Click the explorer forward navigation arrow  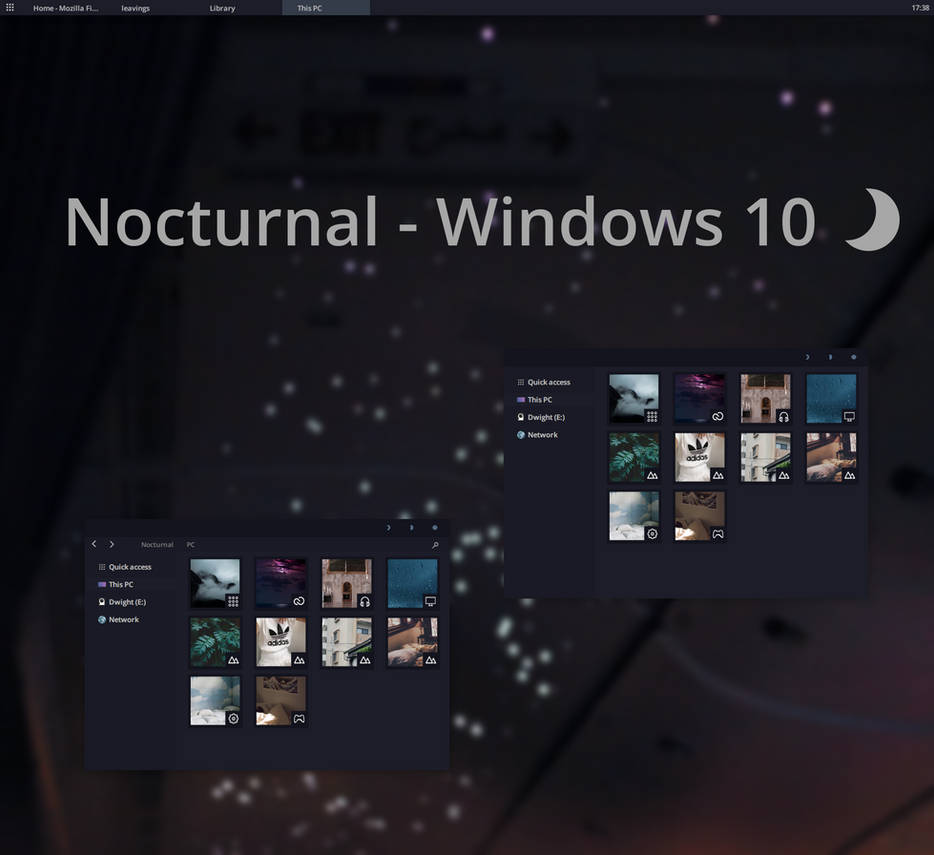(x=111, y=545)
